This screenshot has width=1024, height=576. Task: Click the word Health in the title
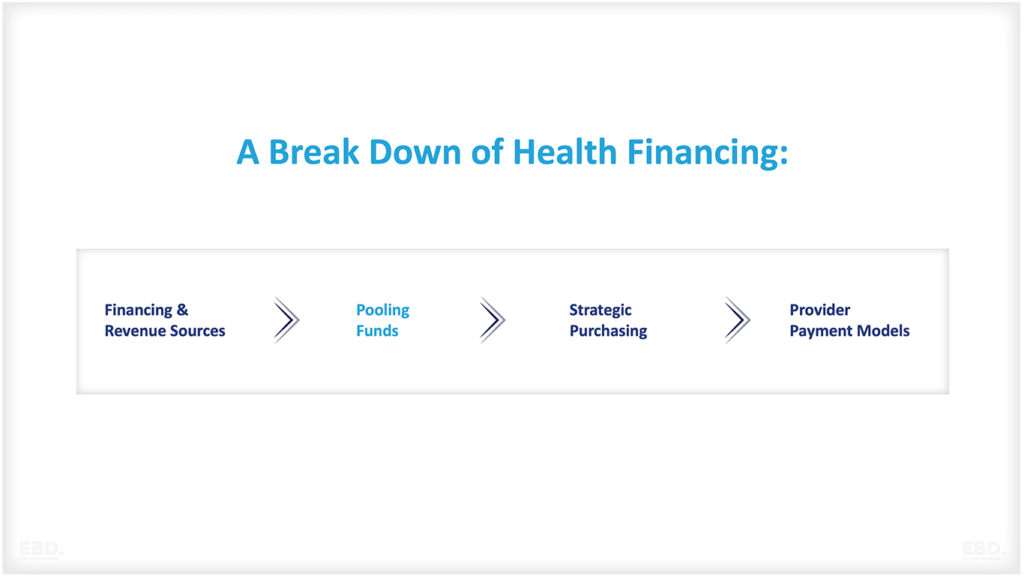[x=566, y=152]
